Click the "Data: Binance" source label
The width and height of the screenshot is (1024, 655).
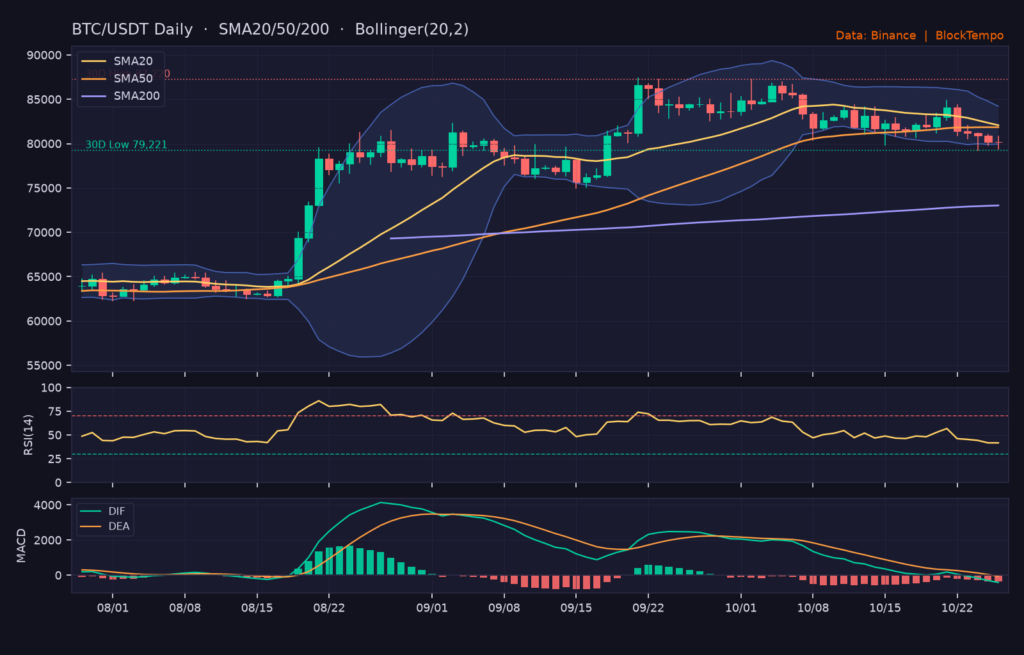coord(876,35)
